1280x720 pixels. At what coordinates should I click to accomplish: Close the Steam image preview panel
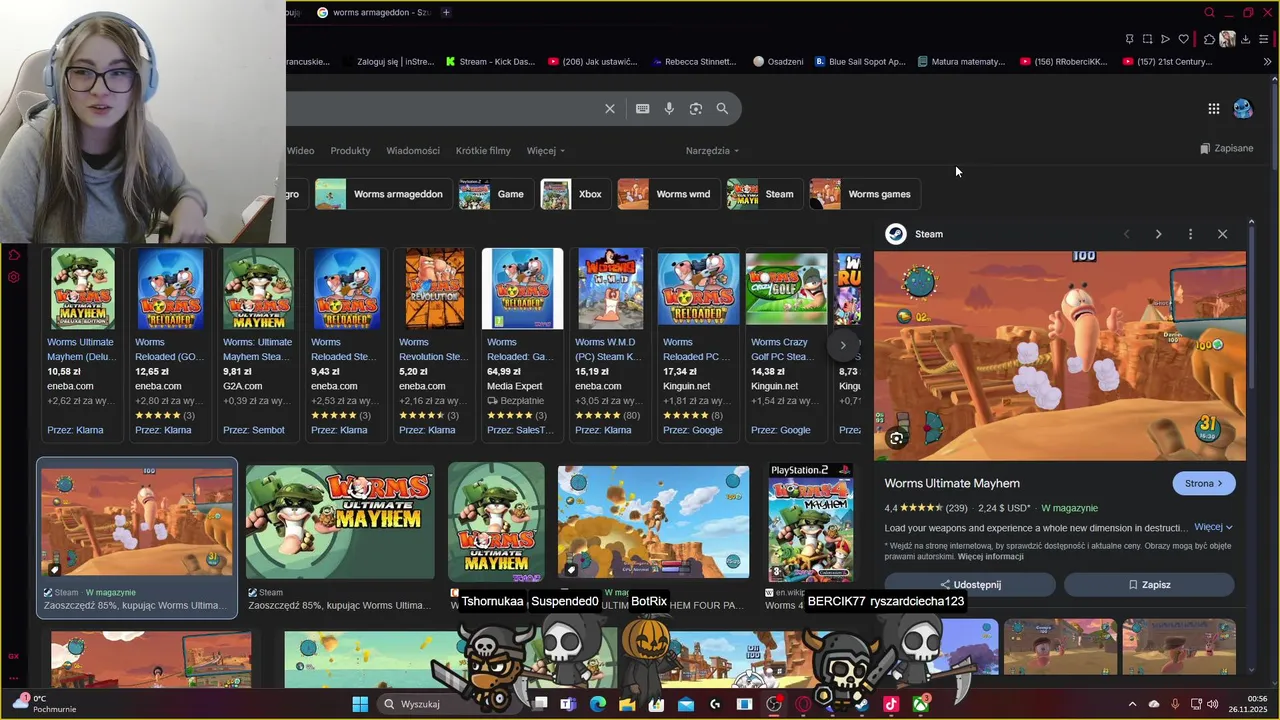pyautogui.click(x=1222, y=234)
